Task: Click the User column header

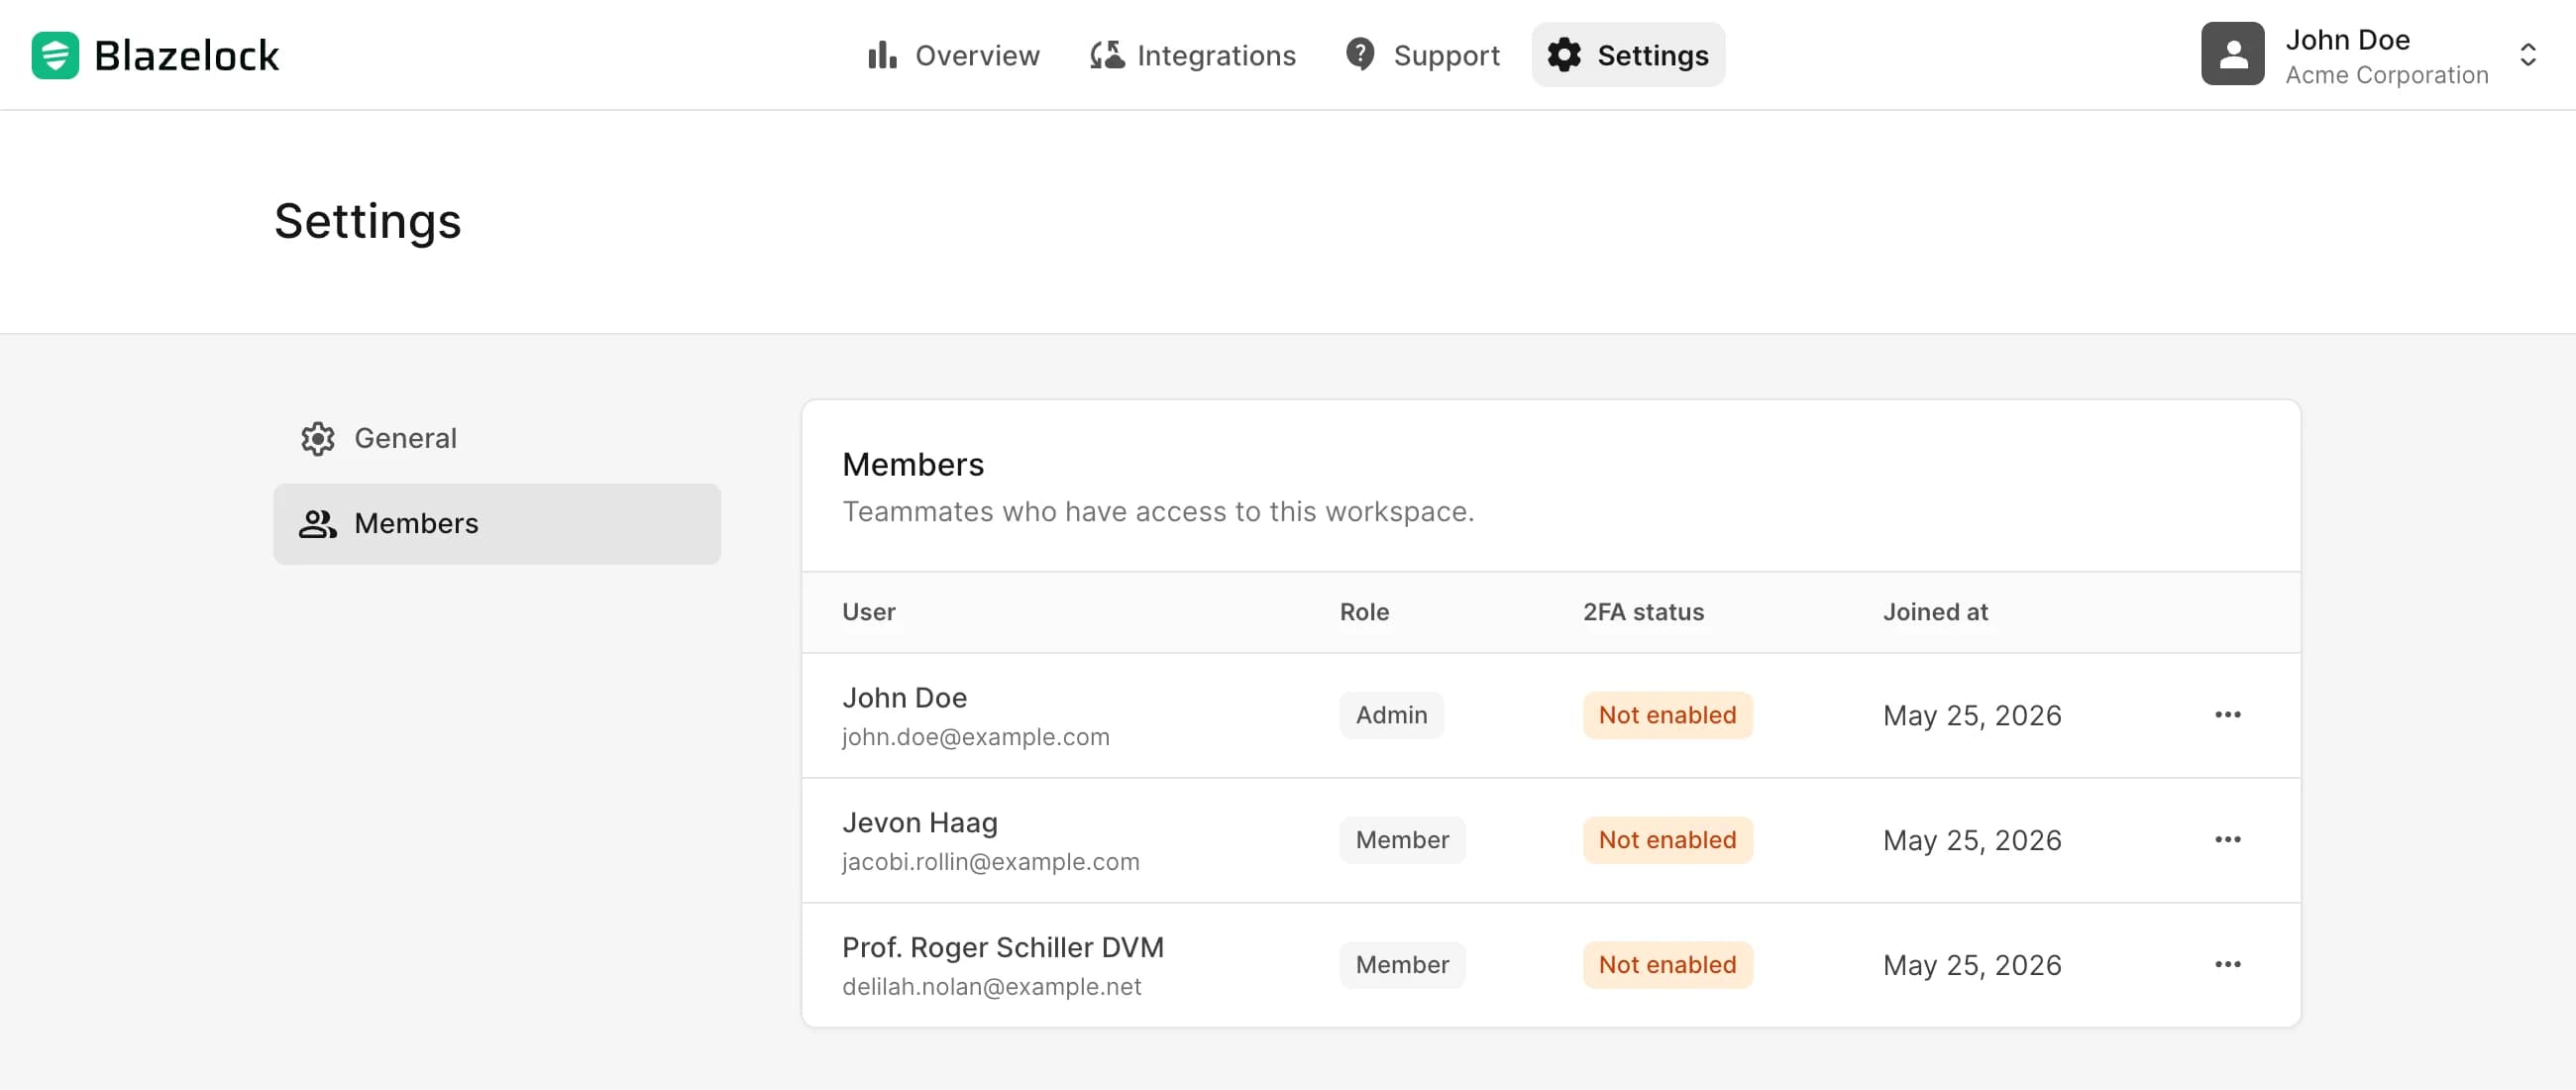Action: [868, 612]
